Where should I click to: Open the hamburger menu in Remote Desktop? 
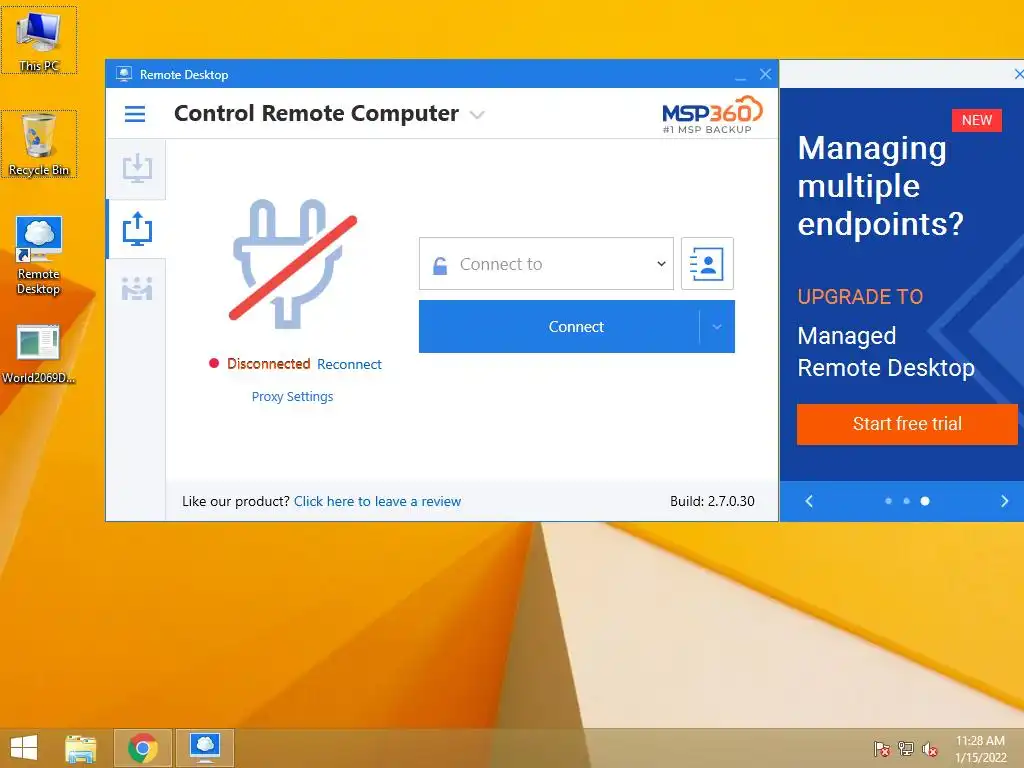(135, 114)
